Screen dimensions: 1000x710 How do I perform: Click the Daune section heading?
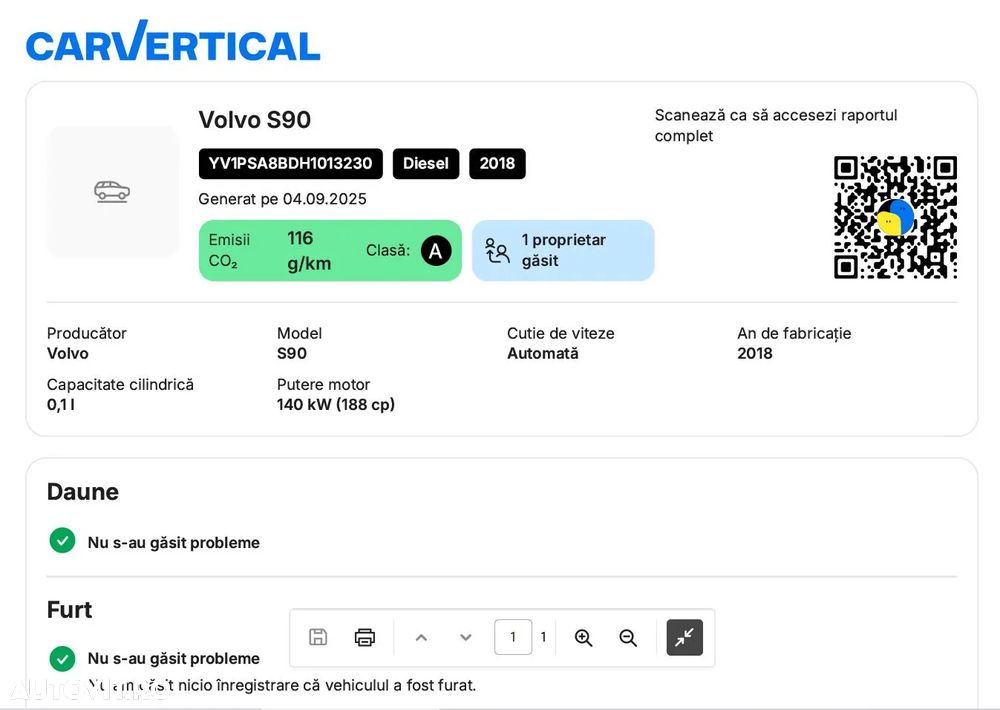(x=83, y=492)
